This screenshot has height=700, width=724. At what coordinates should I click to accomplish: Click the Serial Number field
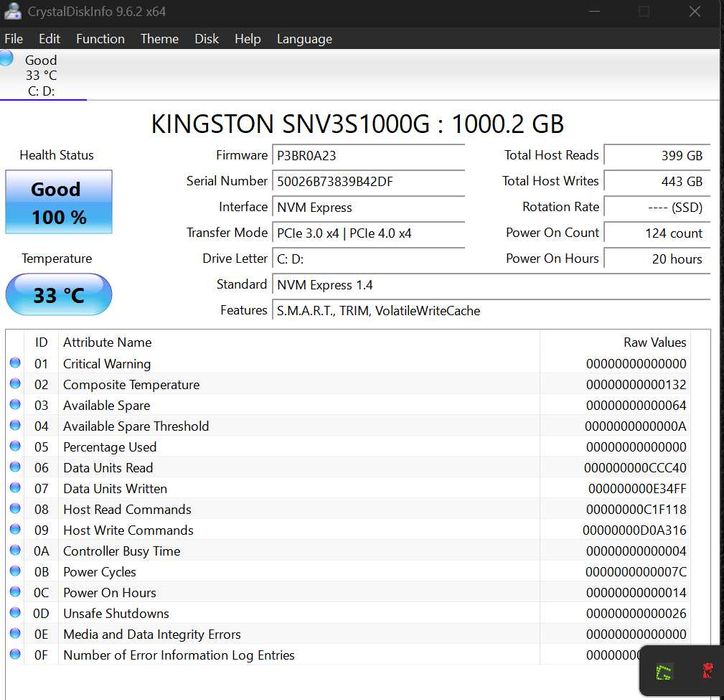point(369,181)
